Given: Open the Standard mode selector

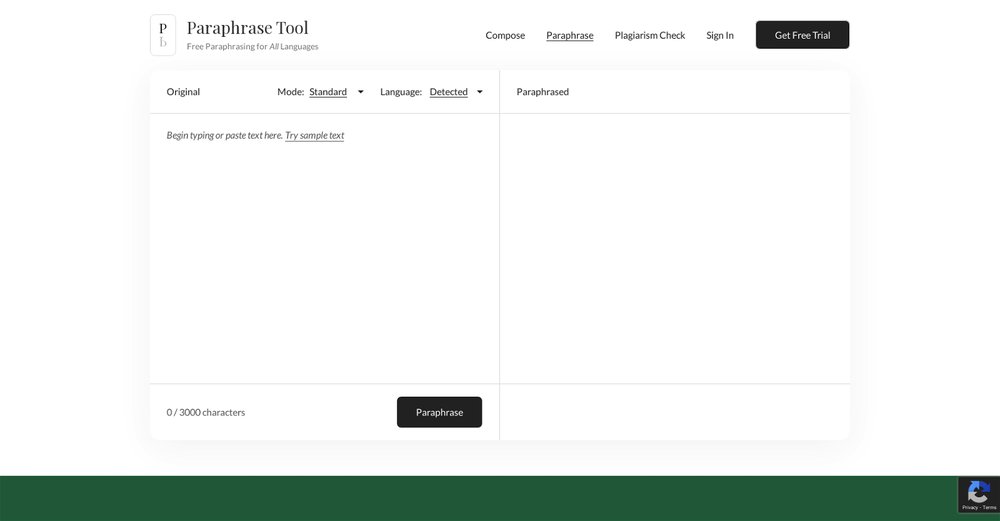Looking at the screenshot, I should pos(328,92).
